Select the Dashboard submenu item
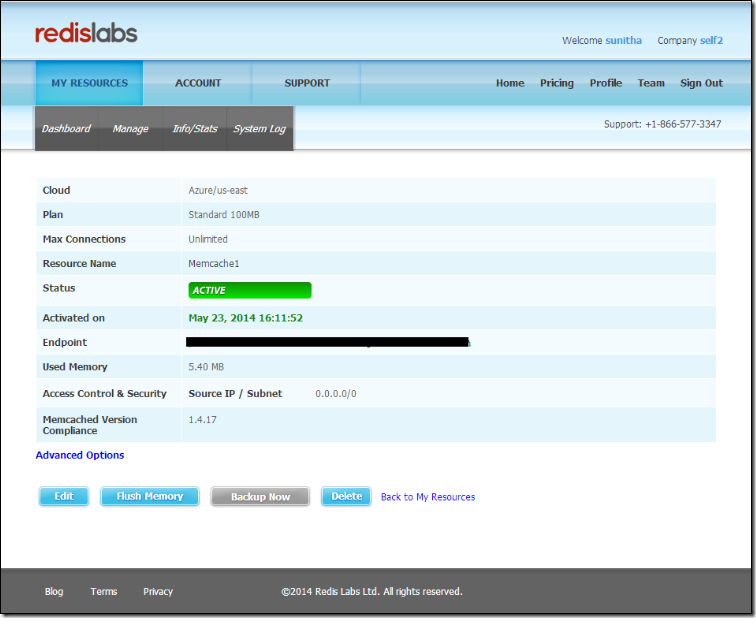Image resolution: width=756 pixels, height=618 pixels. pyautogui.click(x=66, y=129)
